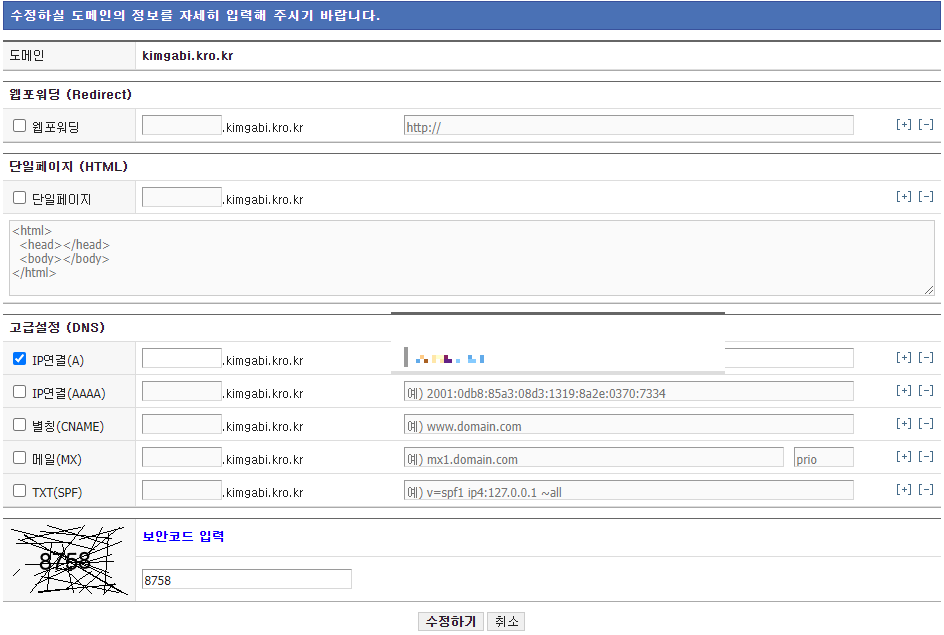Click the 보안코드 입력 label
The image size is (944, 635).
click(183, 536)
